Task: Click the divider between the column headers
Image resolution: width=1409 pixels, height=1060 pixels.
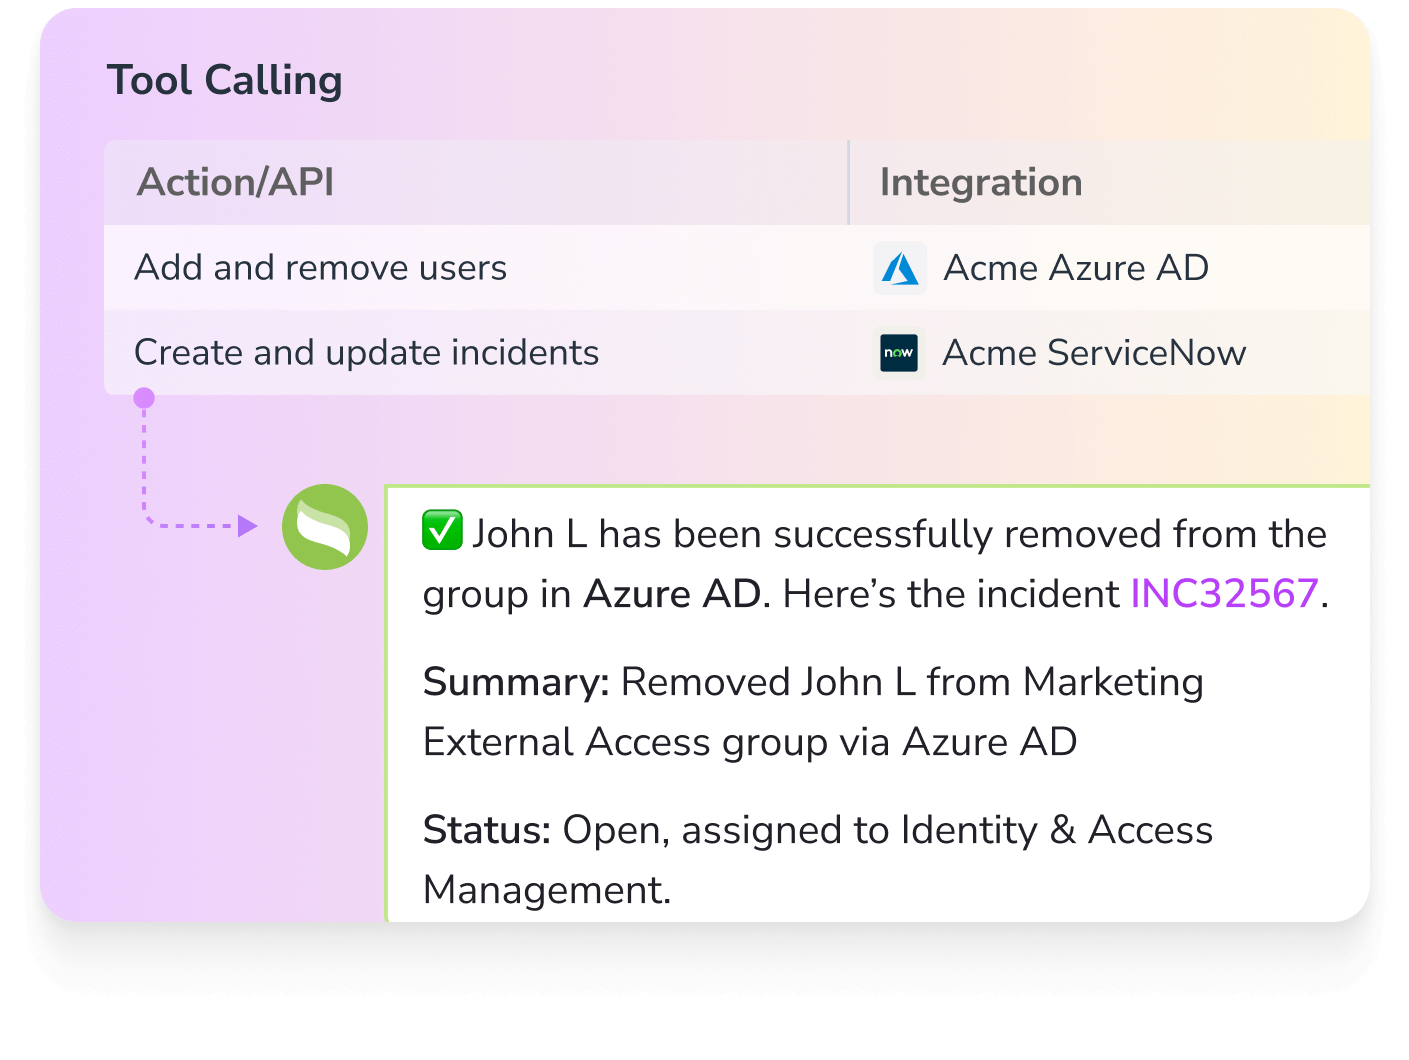Action: (x=849, y=183)
